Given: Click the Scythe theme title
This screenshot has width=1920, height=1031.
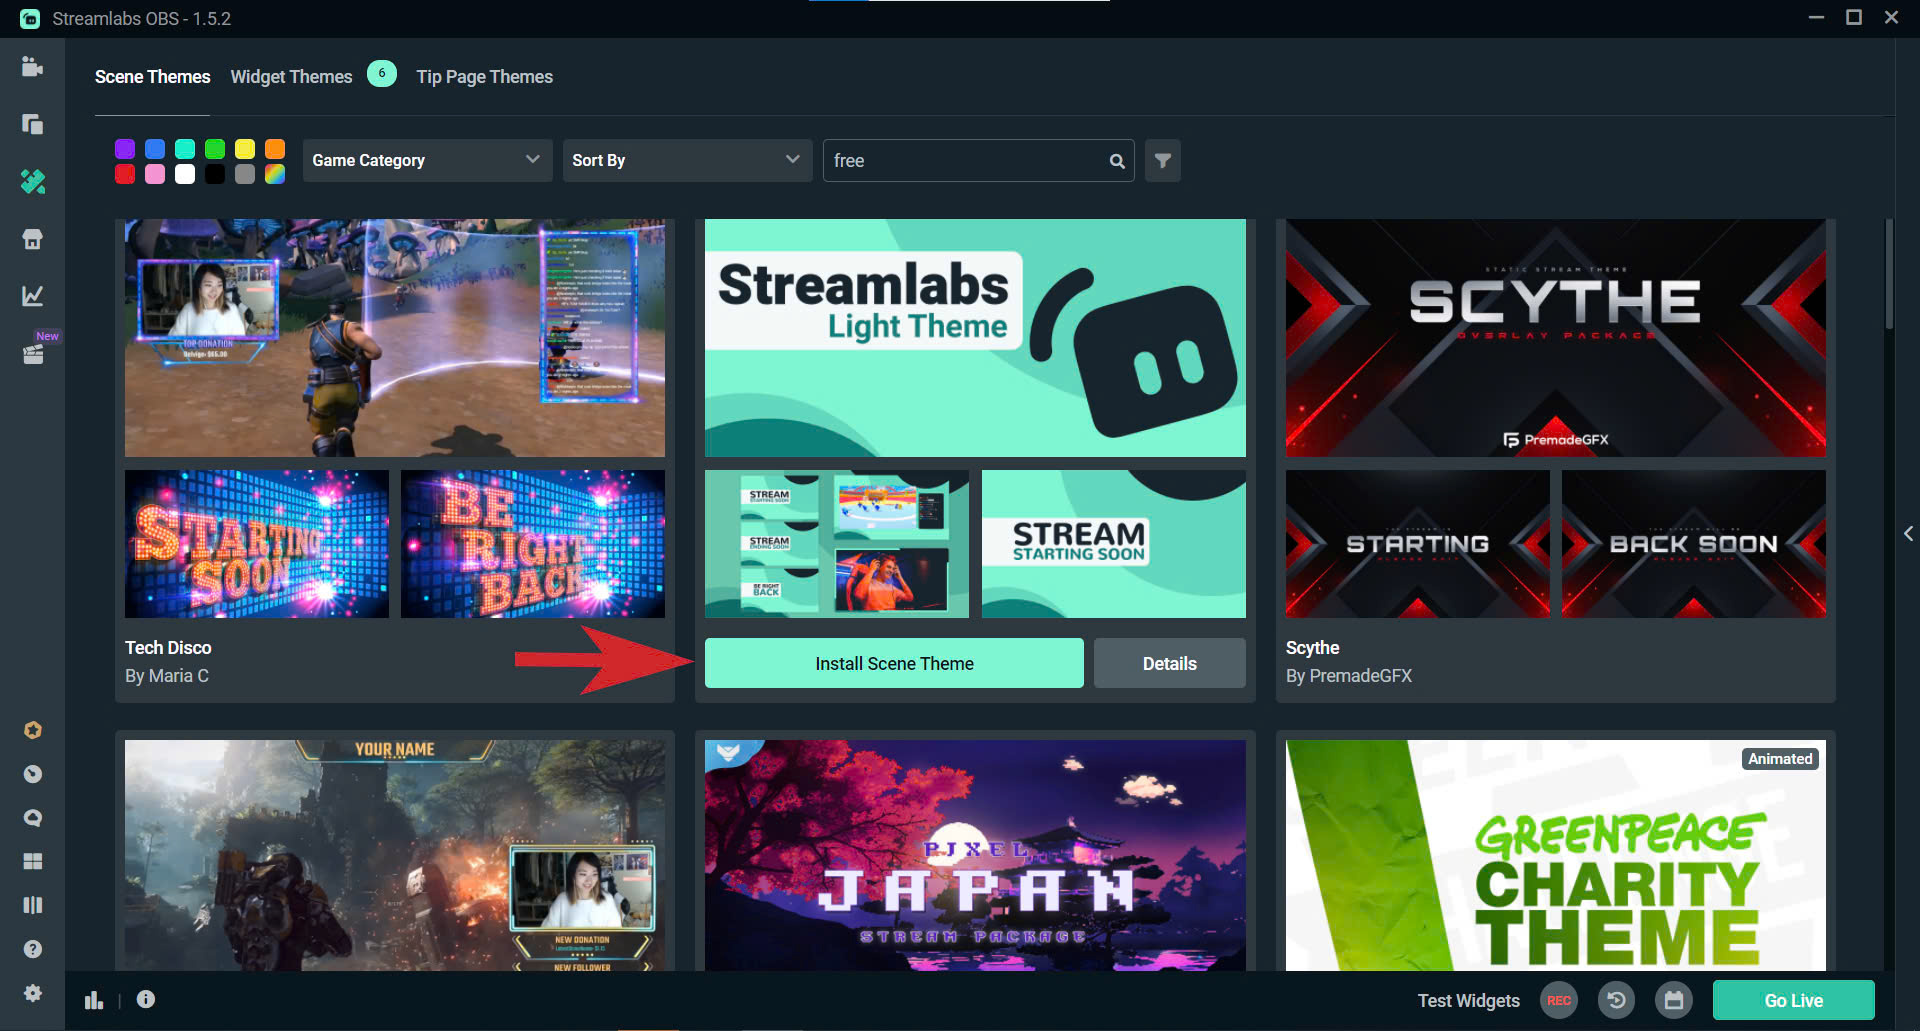Looking at the screenshot, I should coord(1312,648).
